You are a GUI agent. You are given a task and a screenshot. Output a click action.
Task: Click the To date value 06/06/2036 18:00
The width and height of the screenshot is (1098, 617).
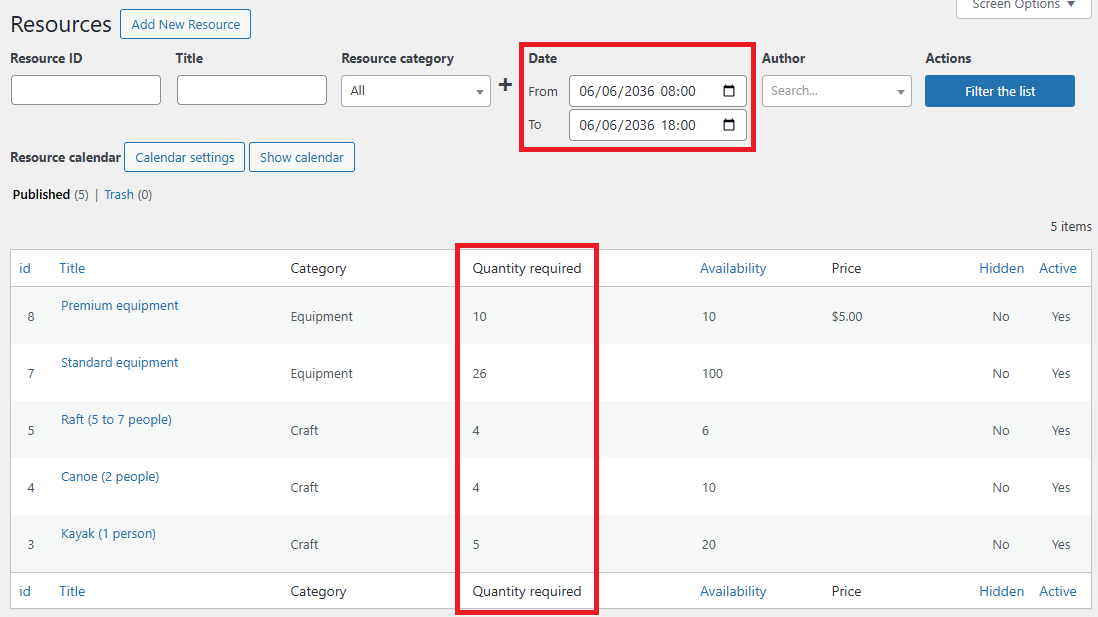[637, 125]
